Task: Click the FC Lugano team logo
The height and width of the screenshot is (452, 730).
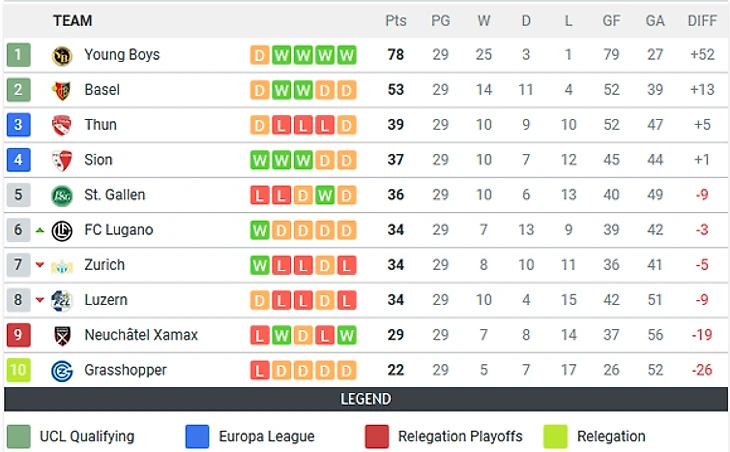Action: coord(62,230)
